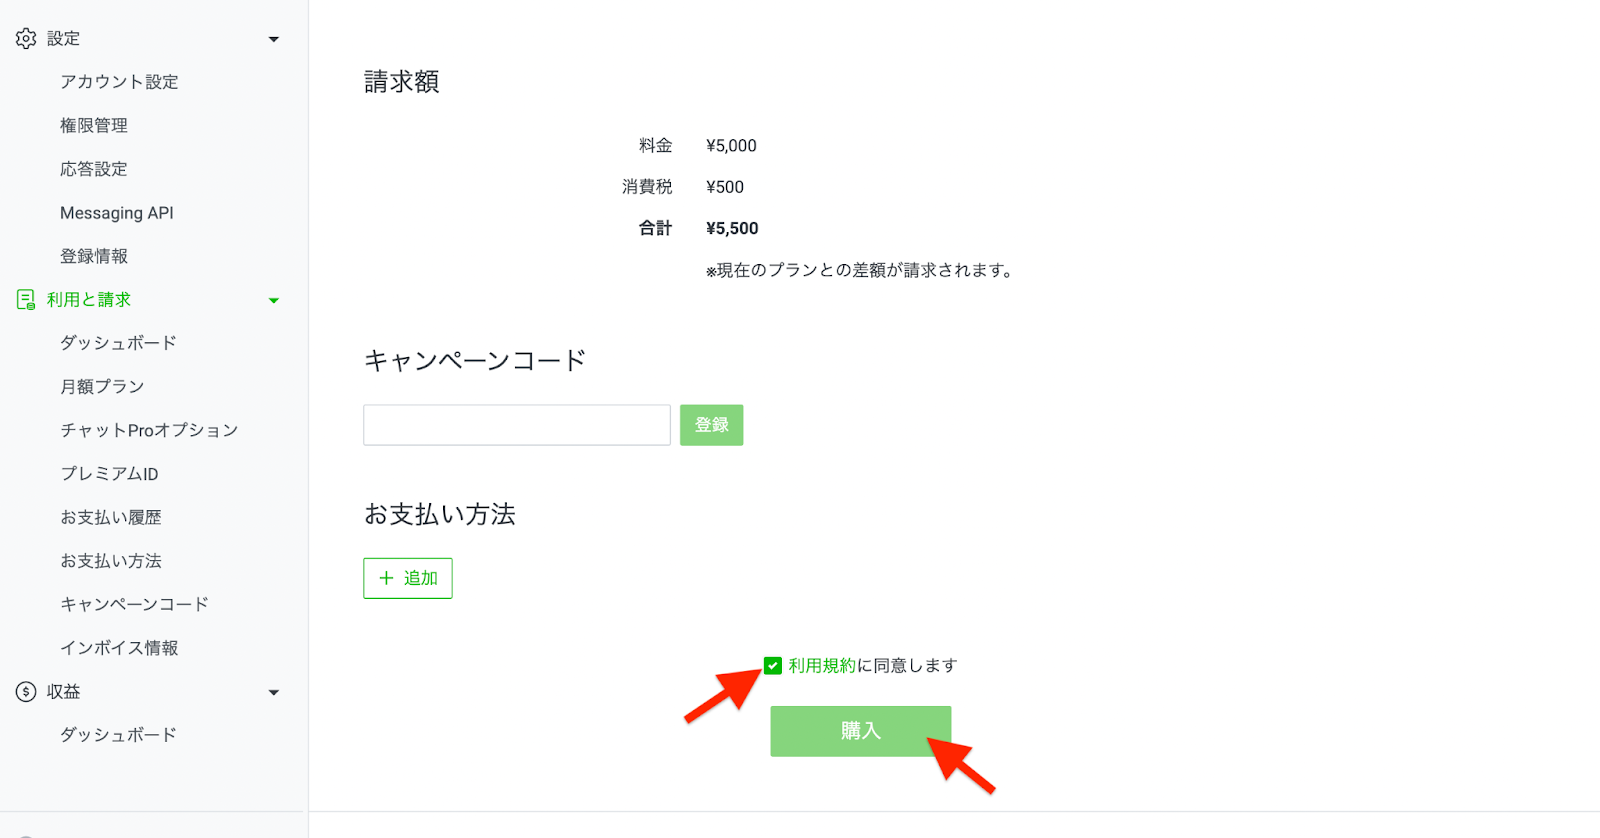Go to 月額プラン page
This screenshot has width=1600, height=838.
[x=102, y=387]
